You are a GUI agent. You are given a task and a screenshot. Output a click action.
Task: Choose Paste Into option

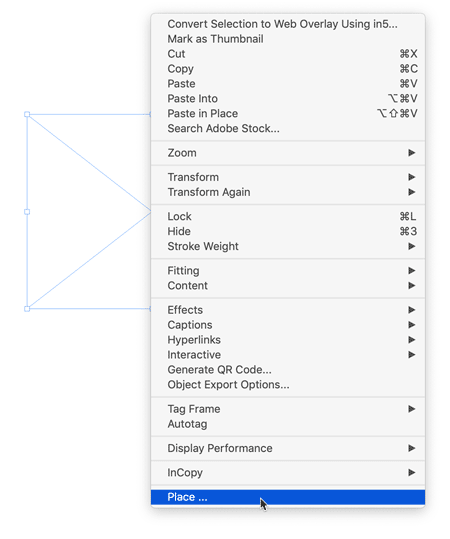(x=288, y=99)
